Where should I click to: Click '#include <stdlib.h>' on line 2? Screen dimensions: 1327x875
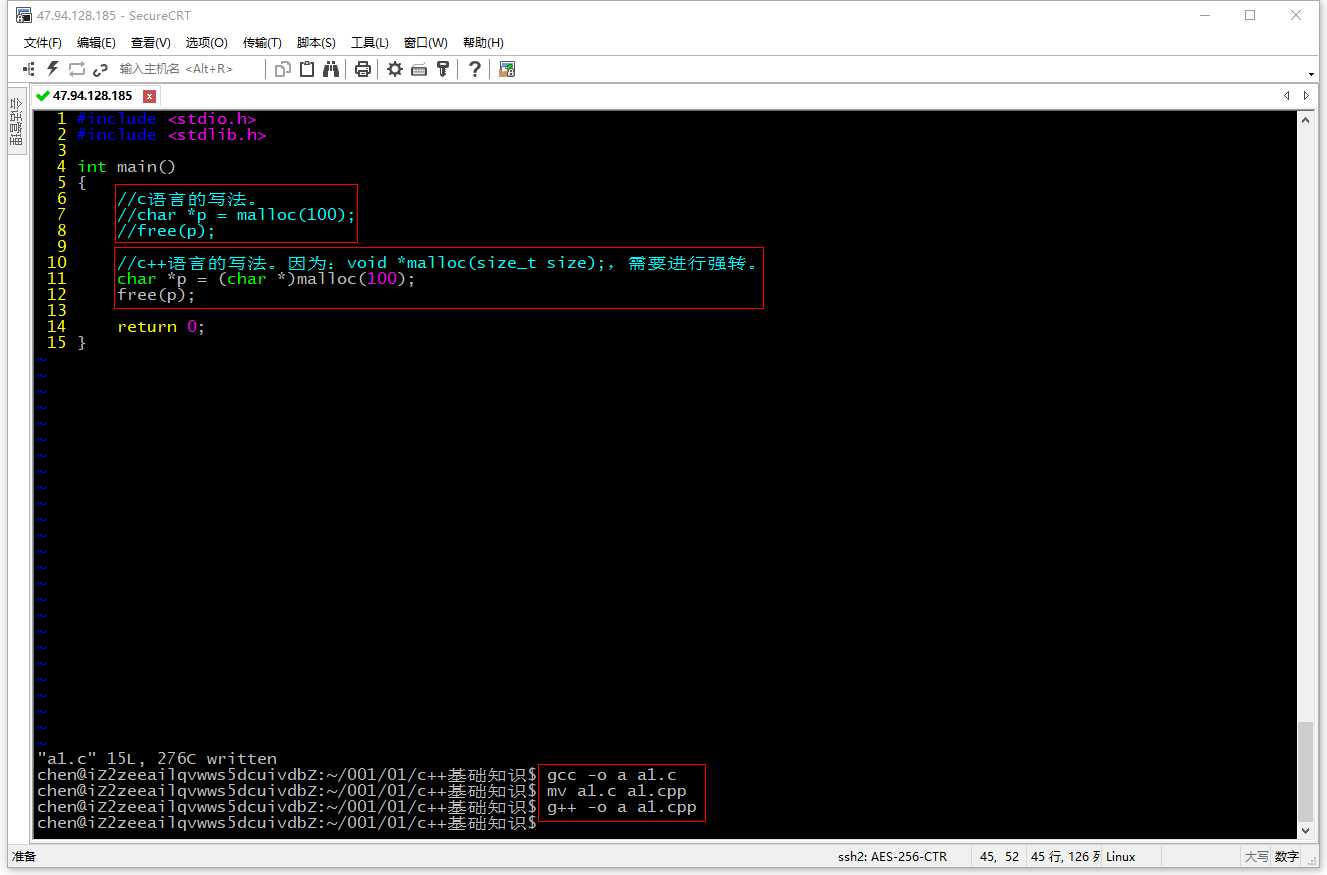coord(172,135)
